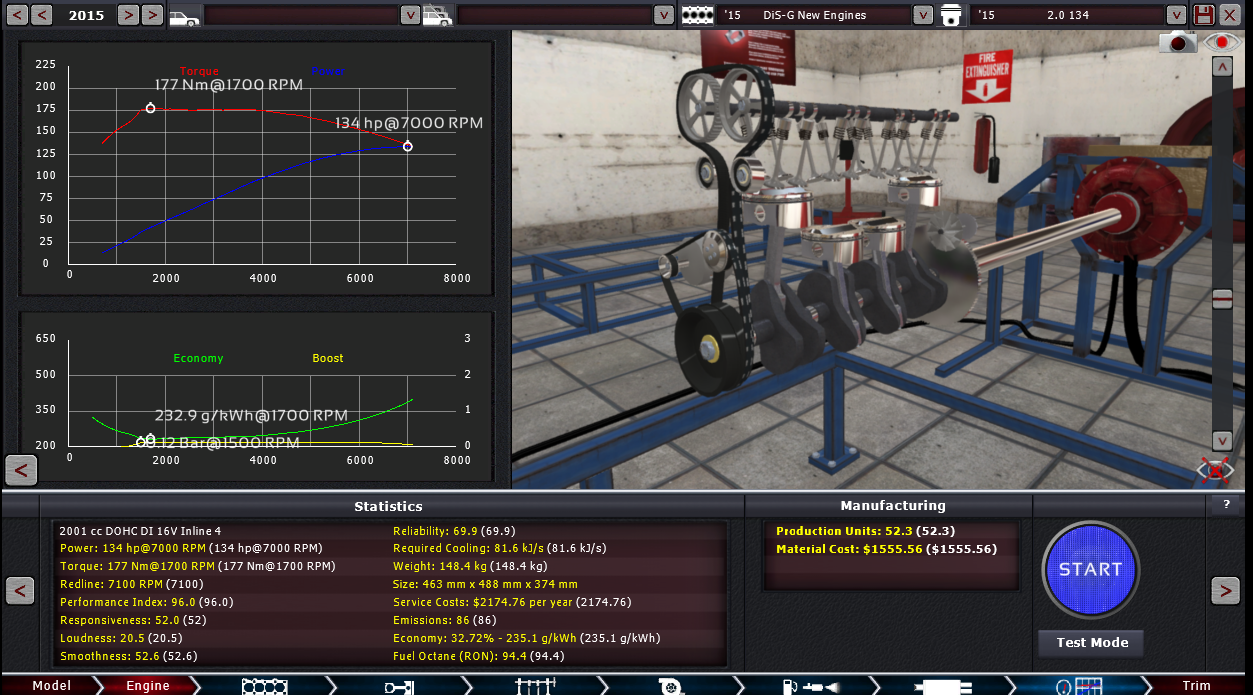Click the 3D view scrollbar down arrow
This screenshot has width=1253, height=695.
1222,440
